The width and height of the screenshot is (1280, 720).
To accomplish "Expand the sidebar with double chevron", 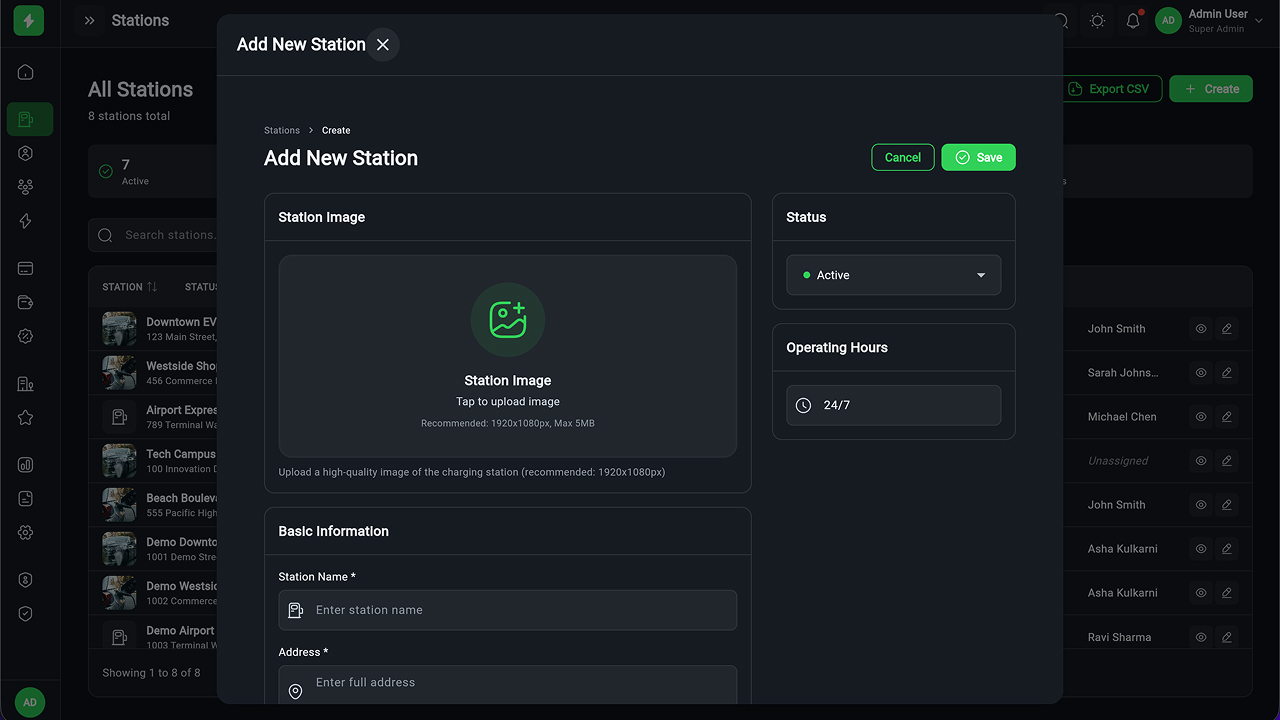I will pyautogui.click(x=90, y=21).
